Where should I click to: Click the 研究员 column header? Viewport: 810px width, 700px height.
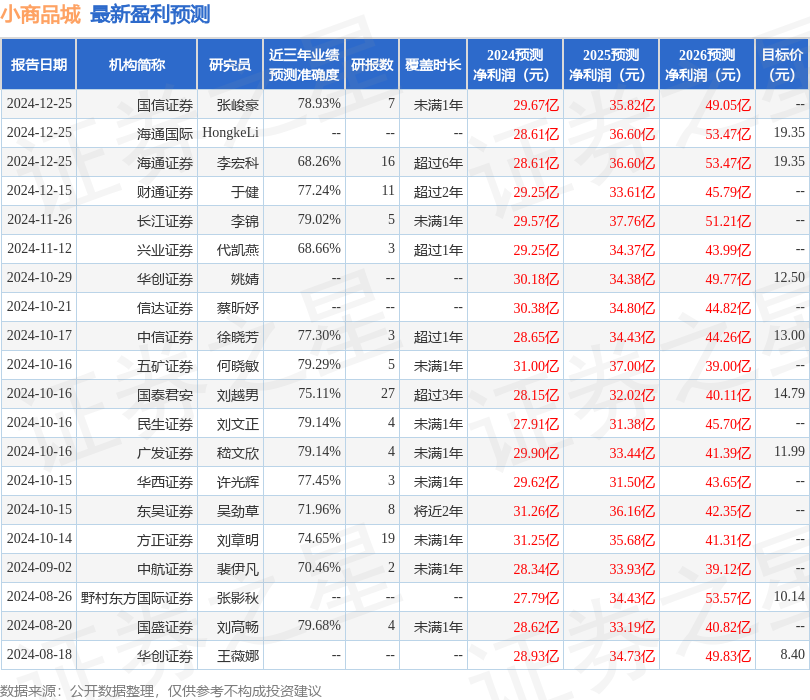[230, 65]
